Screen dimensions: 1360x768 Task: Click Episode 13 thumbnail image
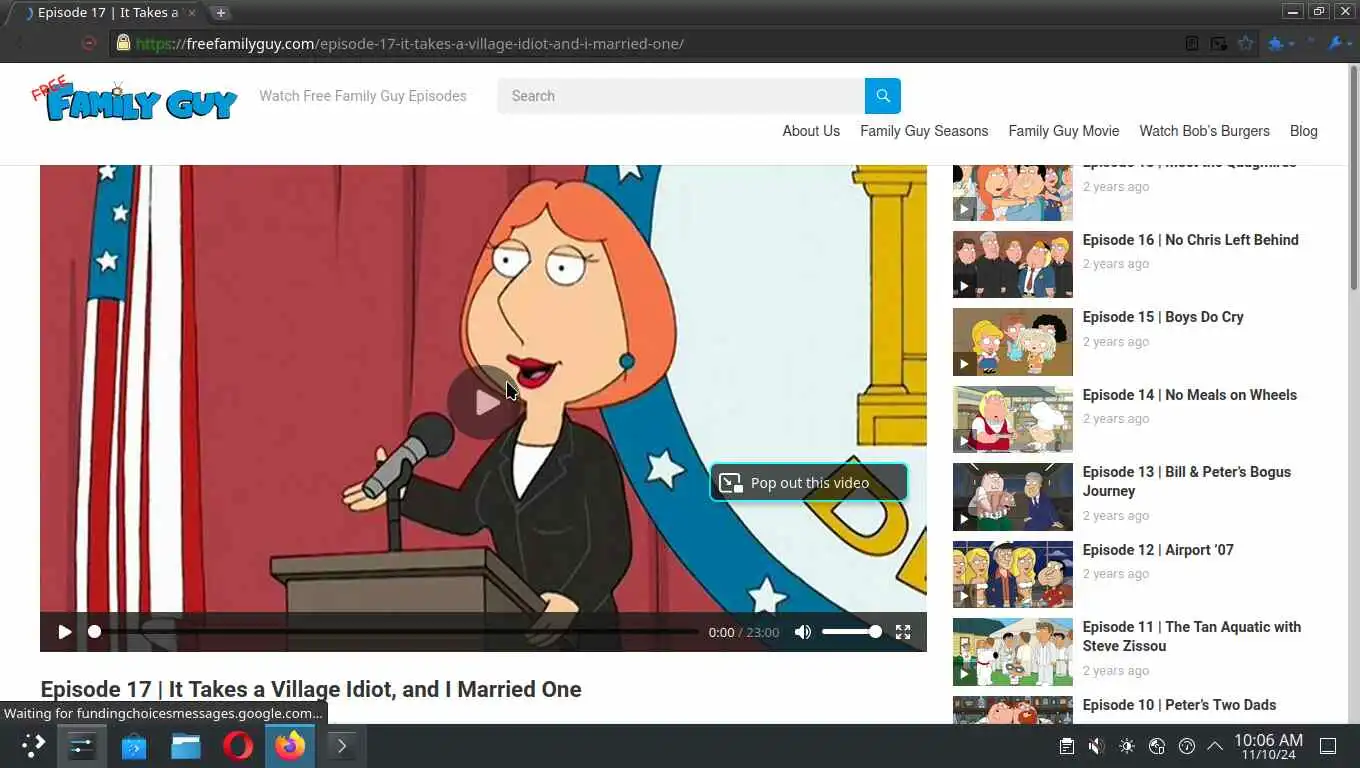pyautogui.click(x=1012, y=497)
